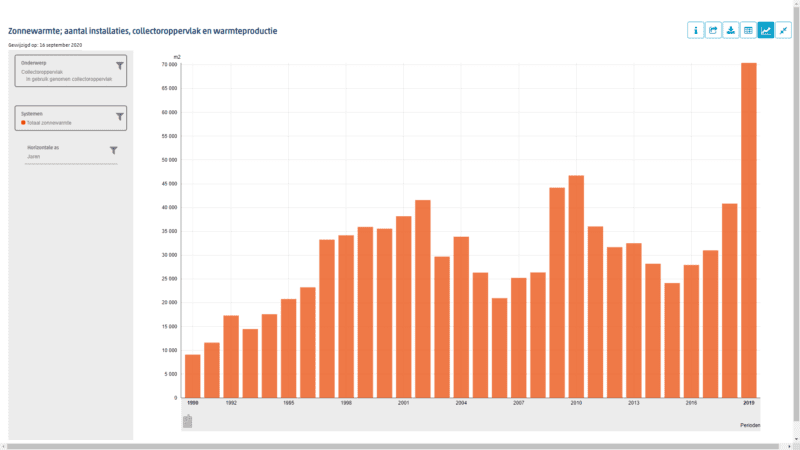
Task: Click the tall 2019 bar
Action: click(x=748, y=230)
